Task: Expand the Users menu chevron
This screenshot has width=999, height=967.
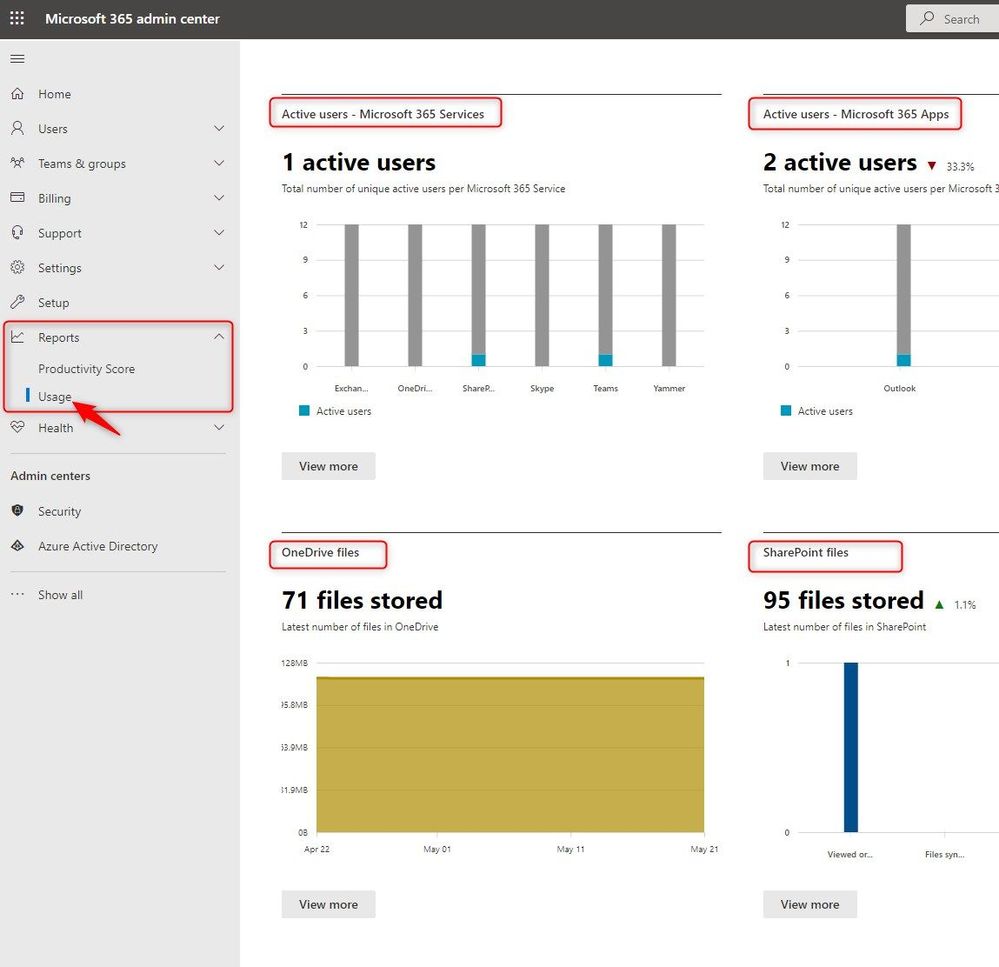Action: (219, 129)
